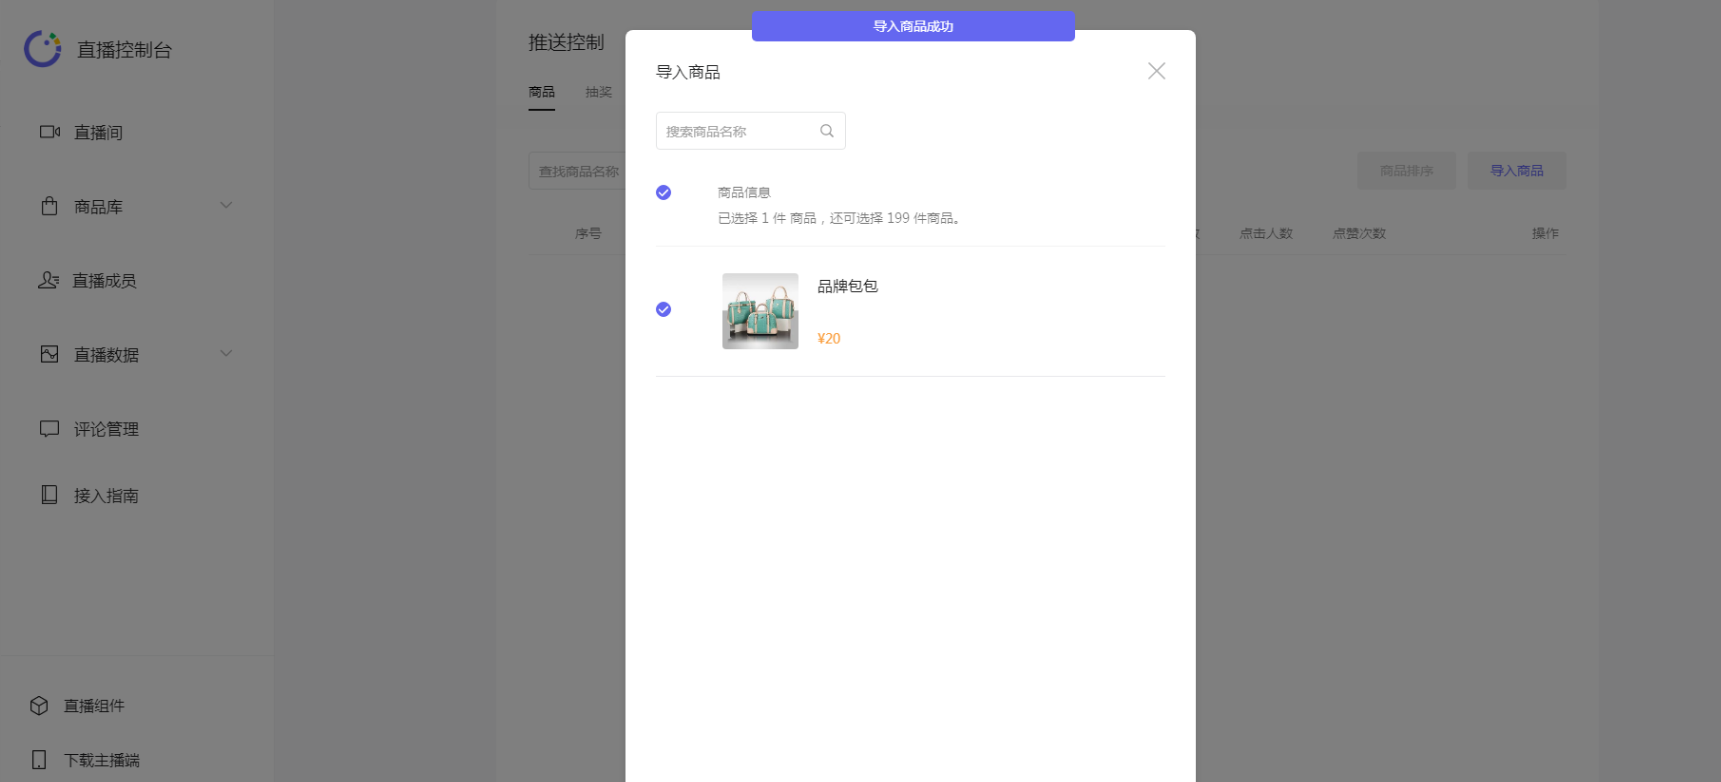
Task: Click the 下载主播端 phone icon
Action: (x=39, y=760)
